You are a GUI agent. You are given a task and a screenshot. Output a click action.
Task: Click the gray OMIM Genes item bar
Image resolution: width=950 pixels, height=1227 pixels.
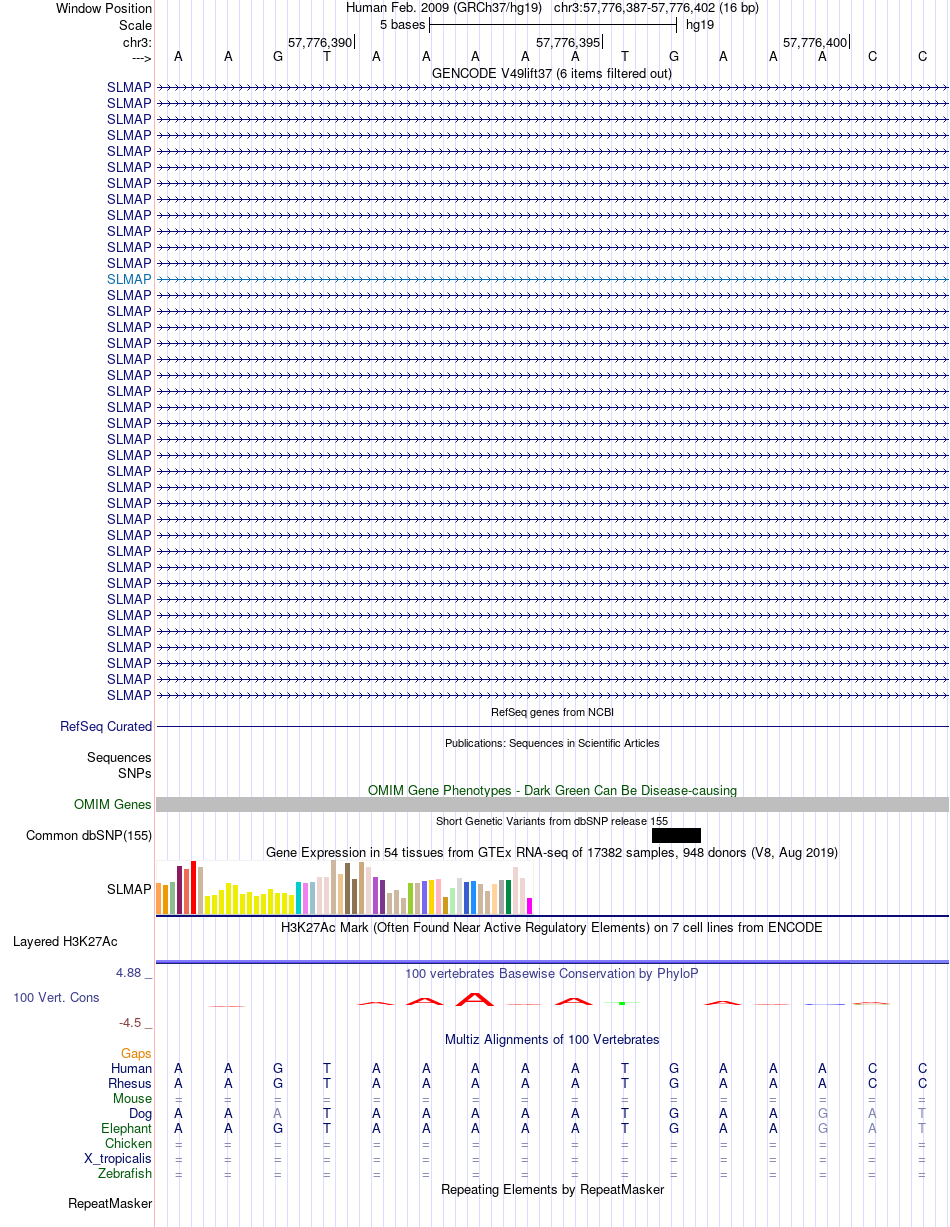click(x=552, y=805)
